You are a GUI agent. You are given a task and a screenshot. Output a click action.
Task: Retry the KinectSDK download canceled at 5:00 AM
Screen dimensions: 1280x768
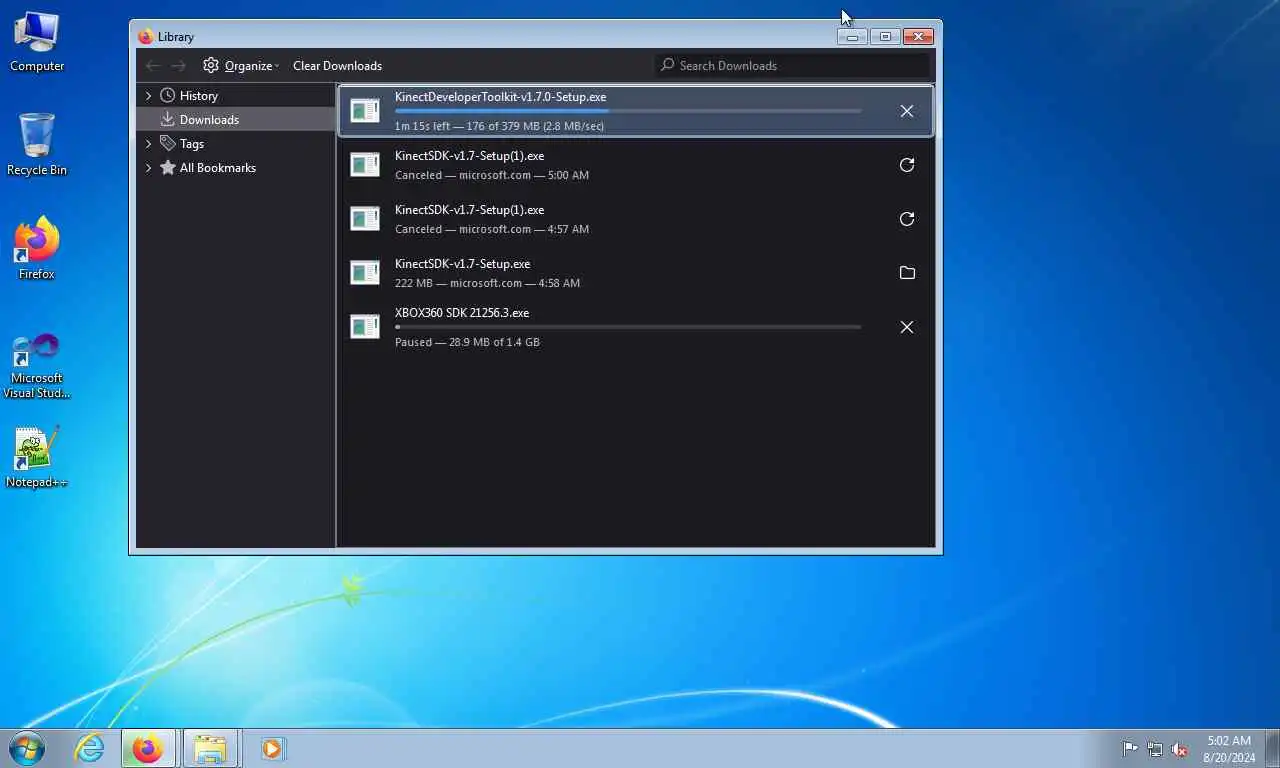pyautogui.click(x=907, y=165)
